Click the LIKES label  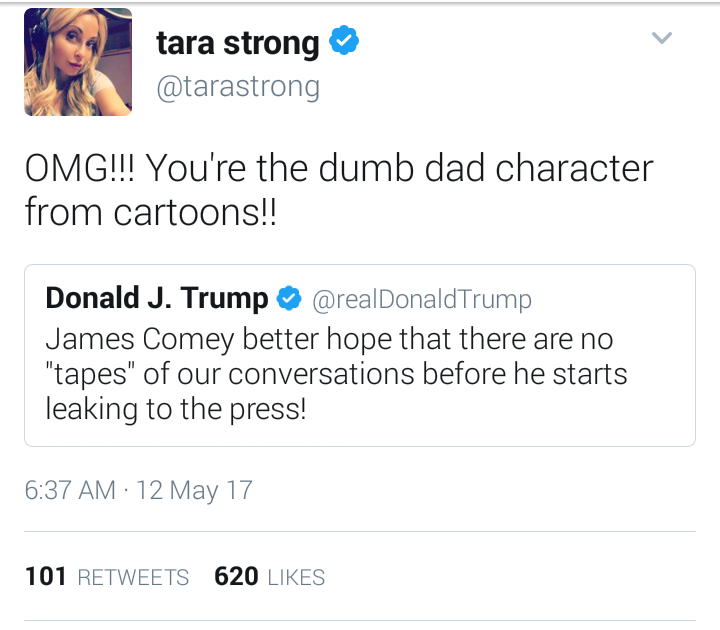coord(296,578)
